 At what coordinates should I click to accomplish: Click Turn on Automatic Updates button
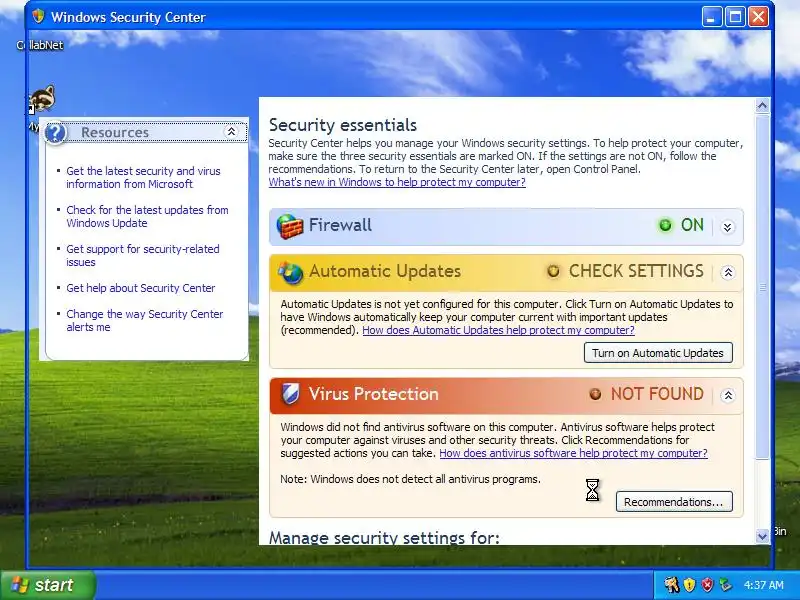coord(658,353)
